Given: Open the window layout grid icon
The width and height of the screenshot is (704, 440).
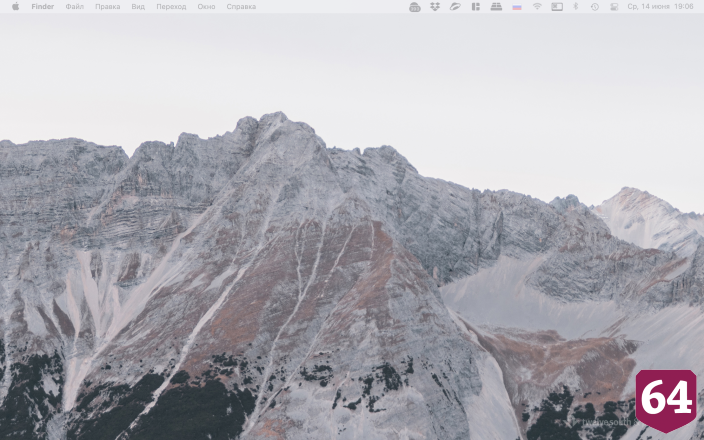Looking at the screenshot, I should tap(476, 6).
